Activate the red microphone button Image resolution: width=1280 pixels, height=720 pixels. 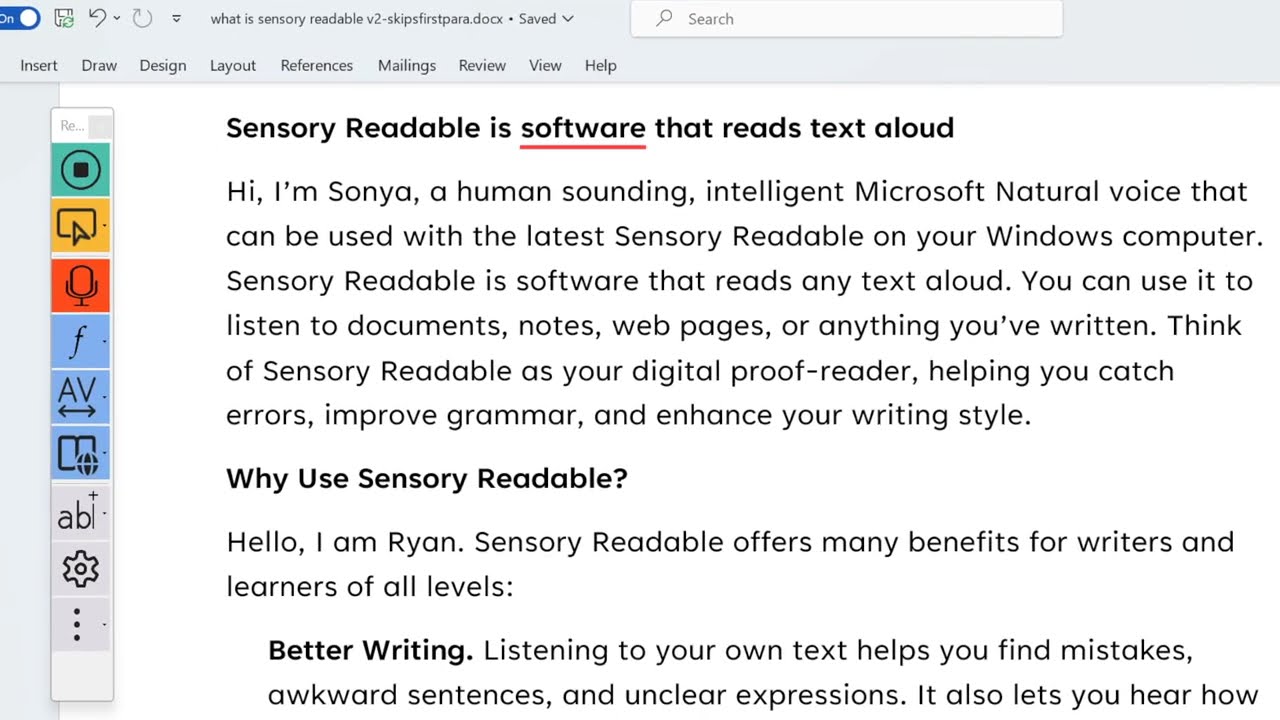pyautogui.click(x=81, y=285)
